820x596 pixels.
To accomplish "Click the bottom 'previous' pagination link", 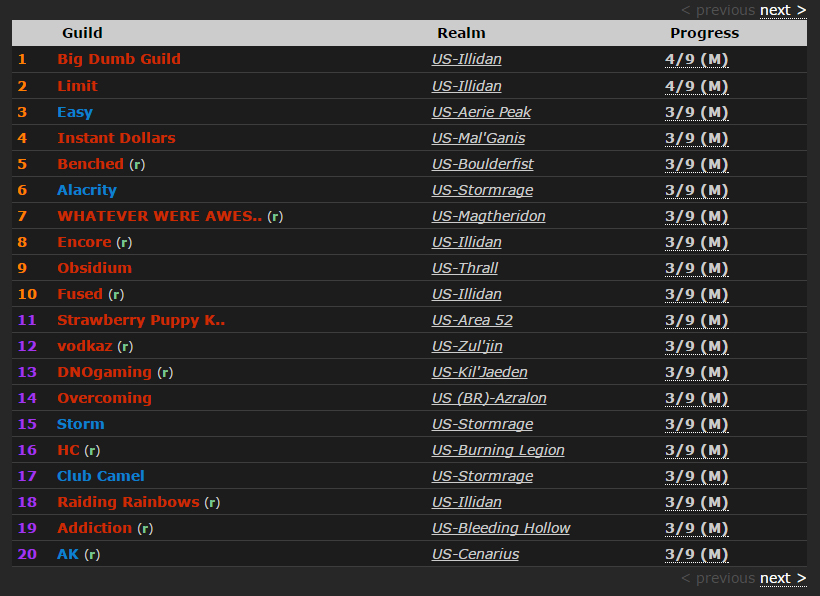I will pyautogui.click(x=718, y=578).
